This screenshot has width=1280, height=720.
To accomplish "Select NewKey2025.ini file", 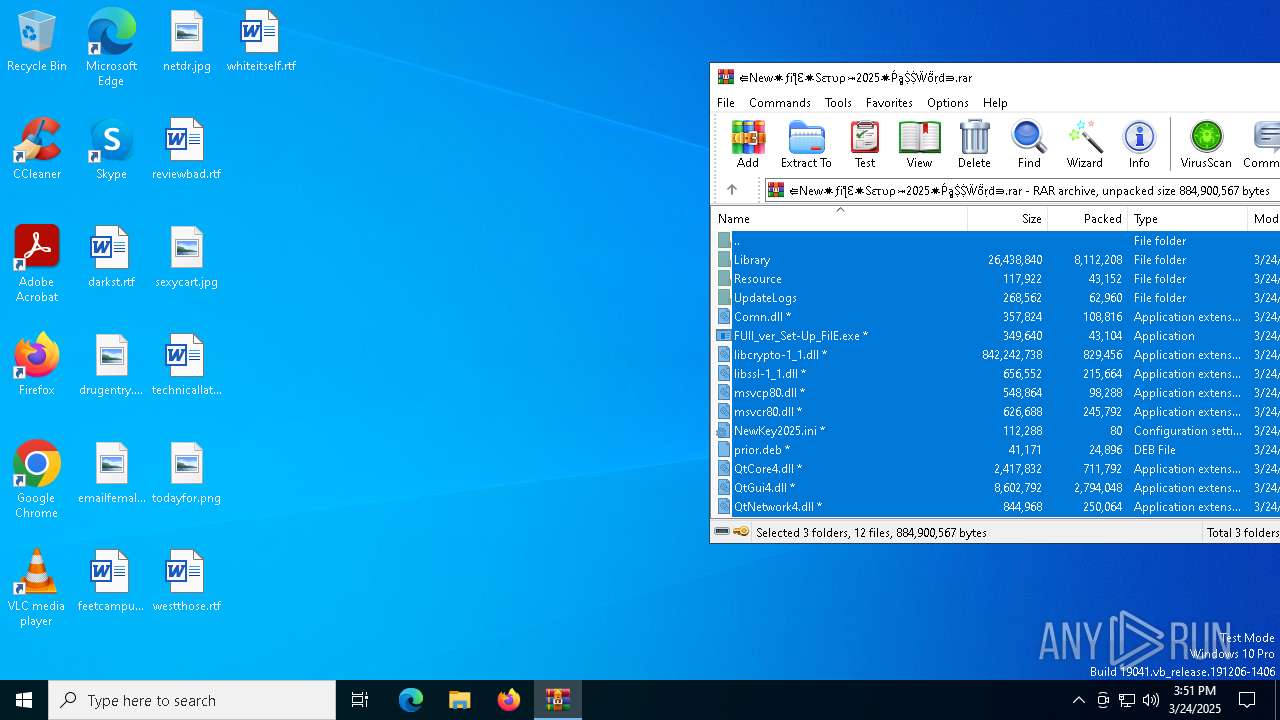I will tap(996, 431).
